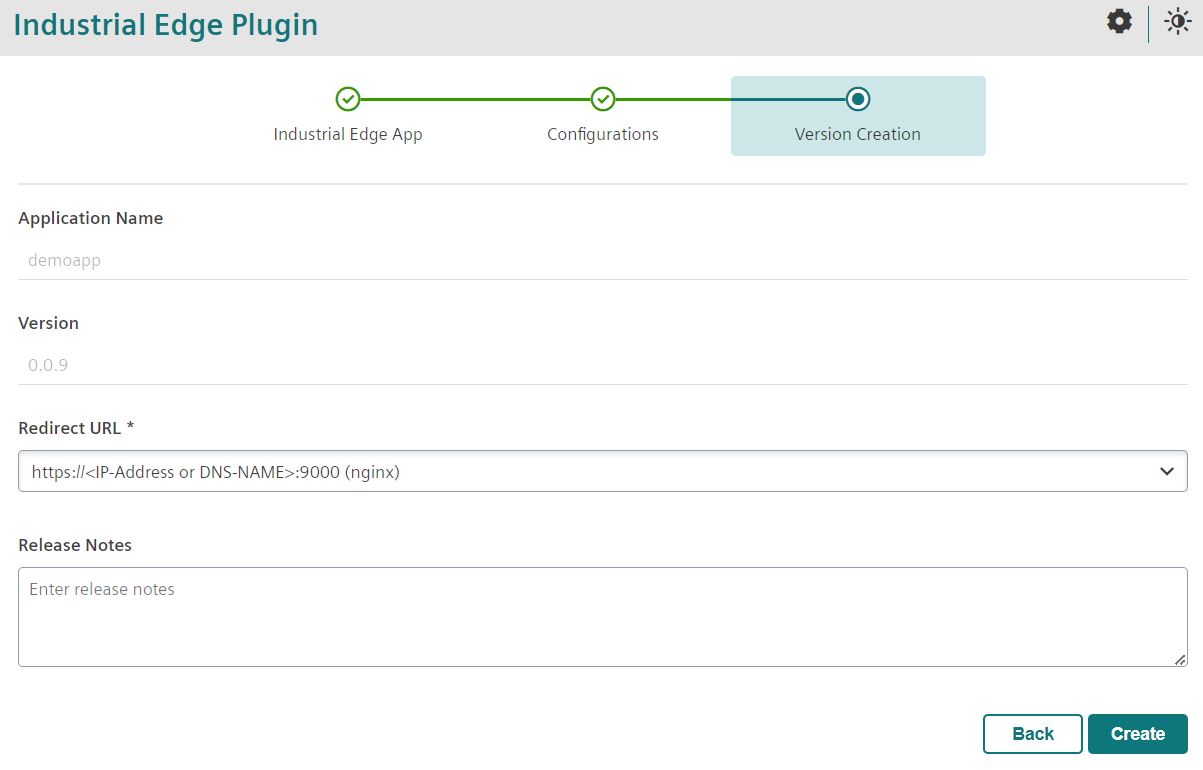The image size is (1203, 770).
Task: Toggle the light/dark theme icon
Action: [1177, 22]
